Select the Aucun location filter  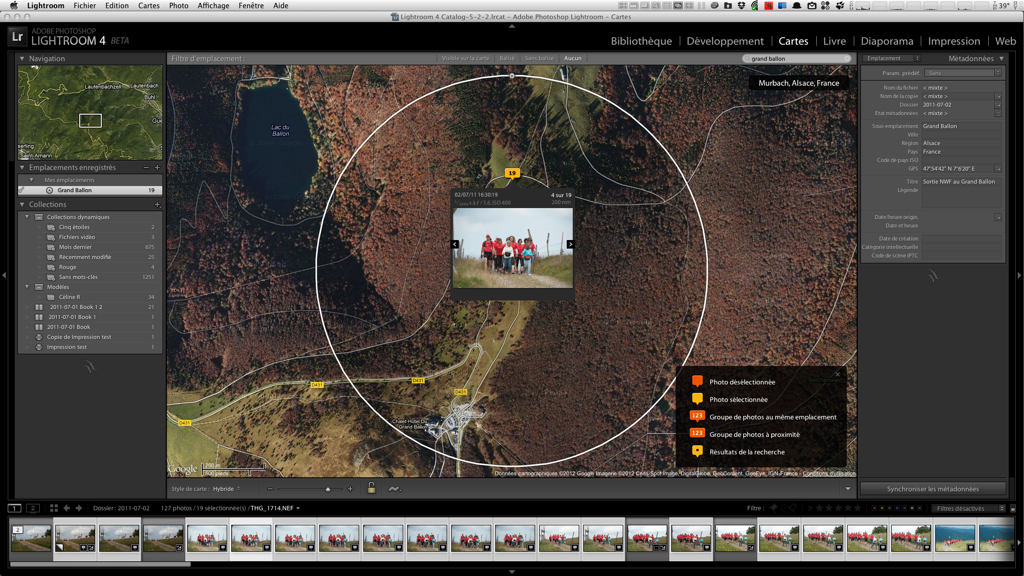[x=573, y=58]
